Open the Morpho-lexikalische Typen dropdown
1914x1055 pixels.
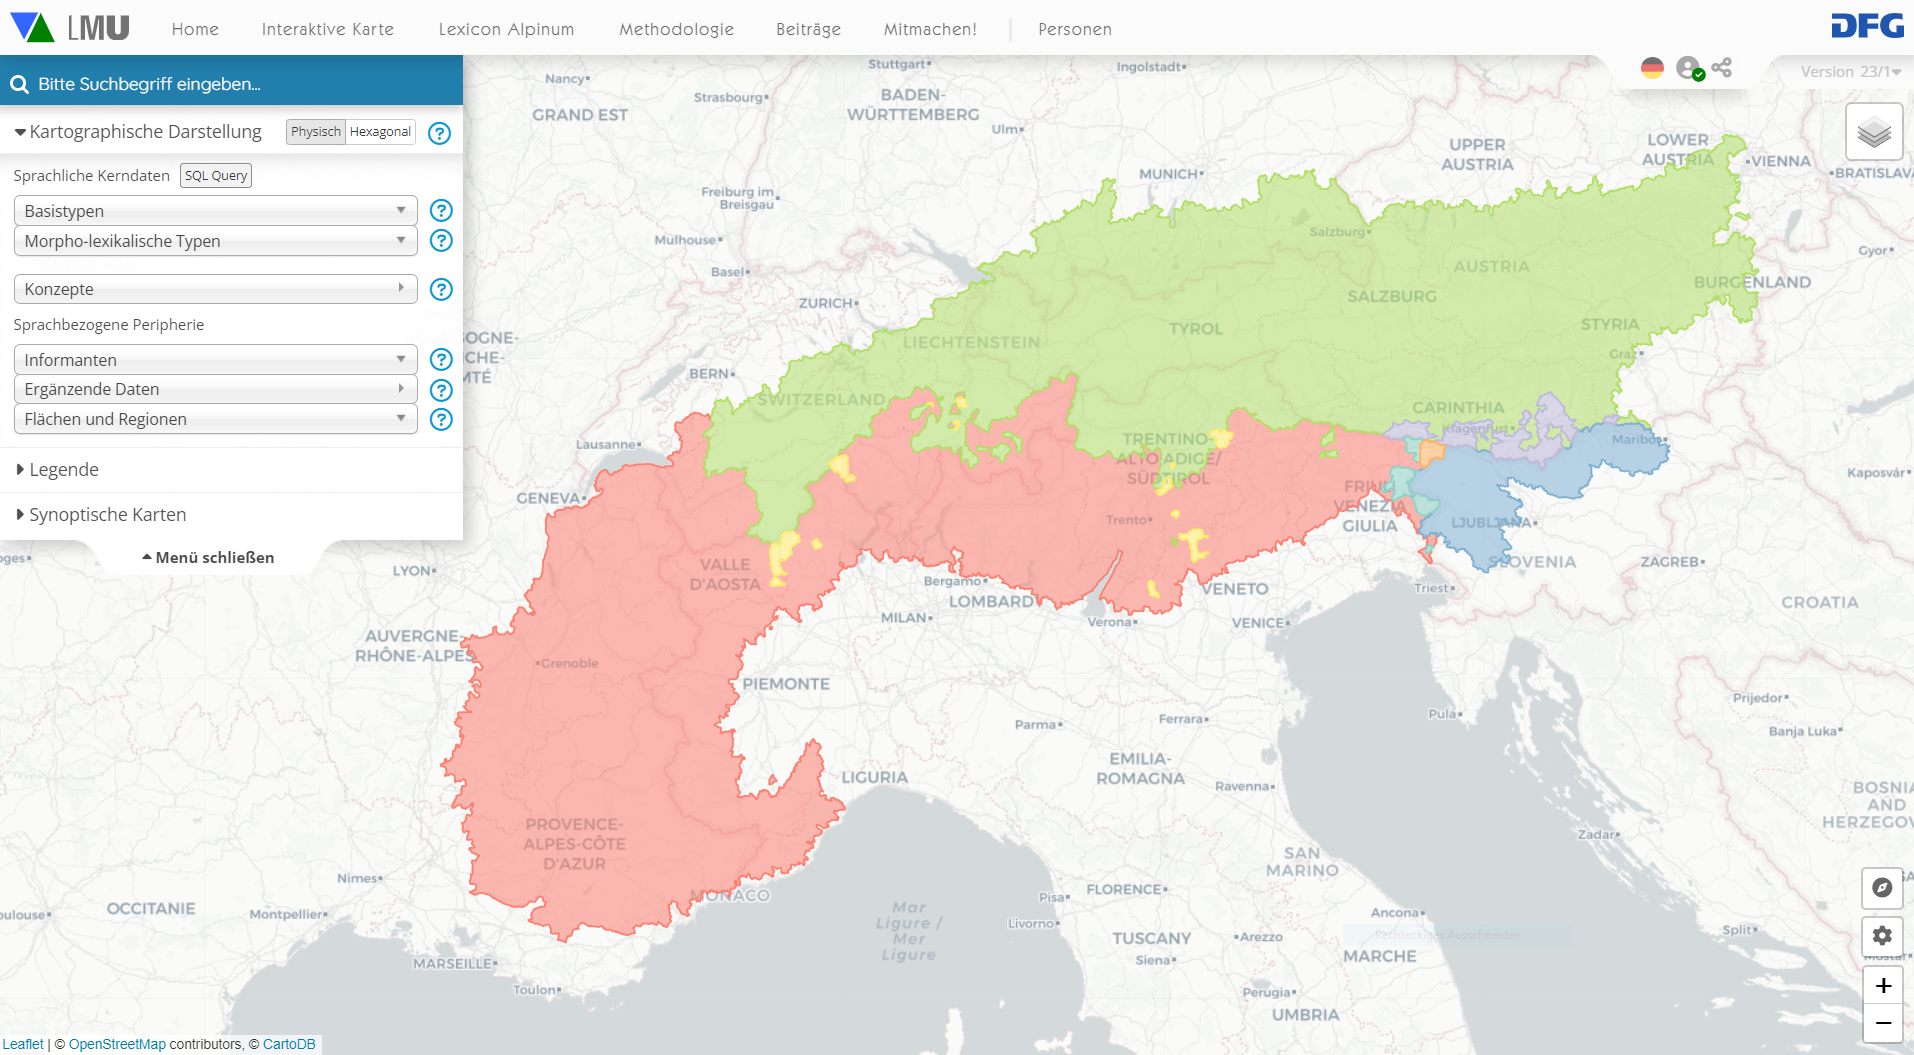pyautogui.click(x=215, y=241)
